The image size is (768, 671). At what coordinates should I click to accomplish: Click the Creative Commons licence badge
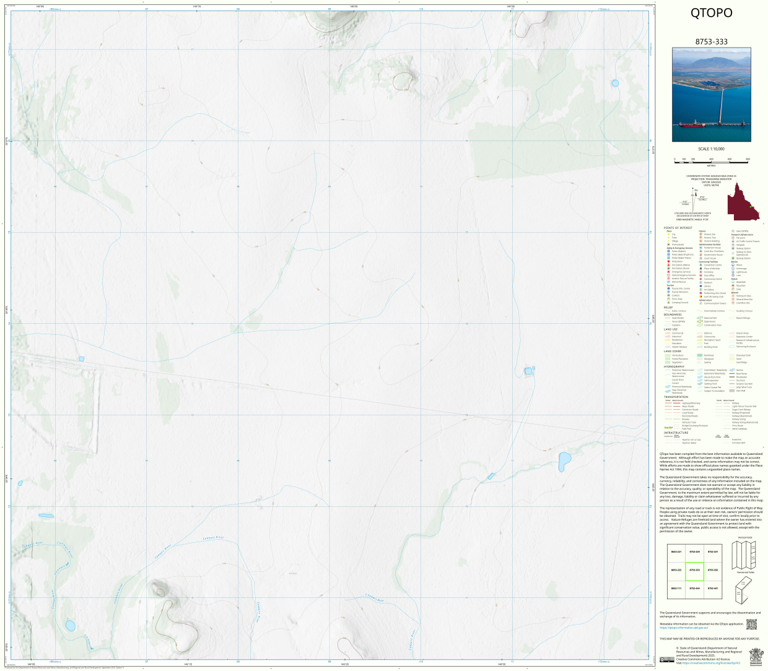coord(667,659)
